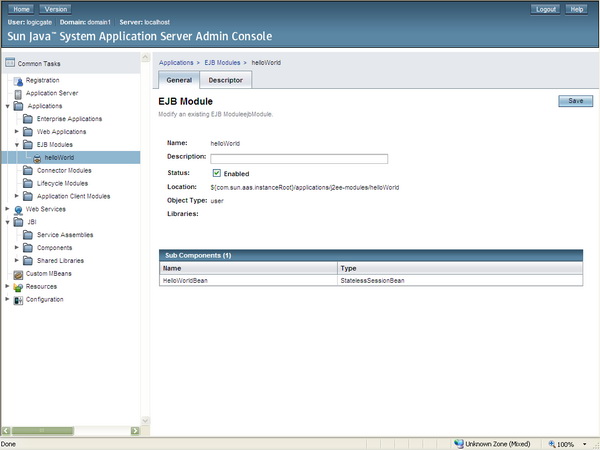Switch to the Descriptor tab
Screen dimensions: 600x450
pyautogui.click(x=225, y=80)
